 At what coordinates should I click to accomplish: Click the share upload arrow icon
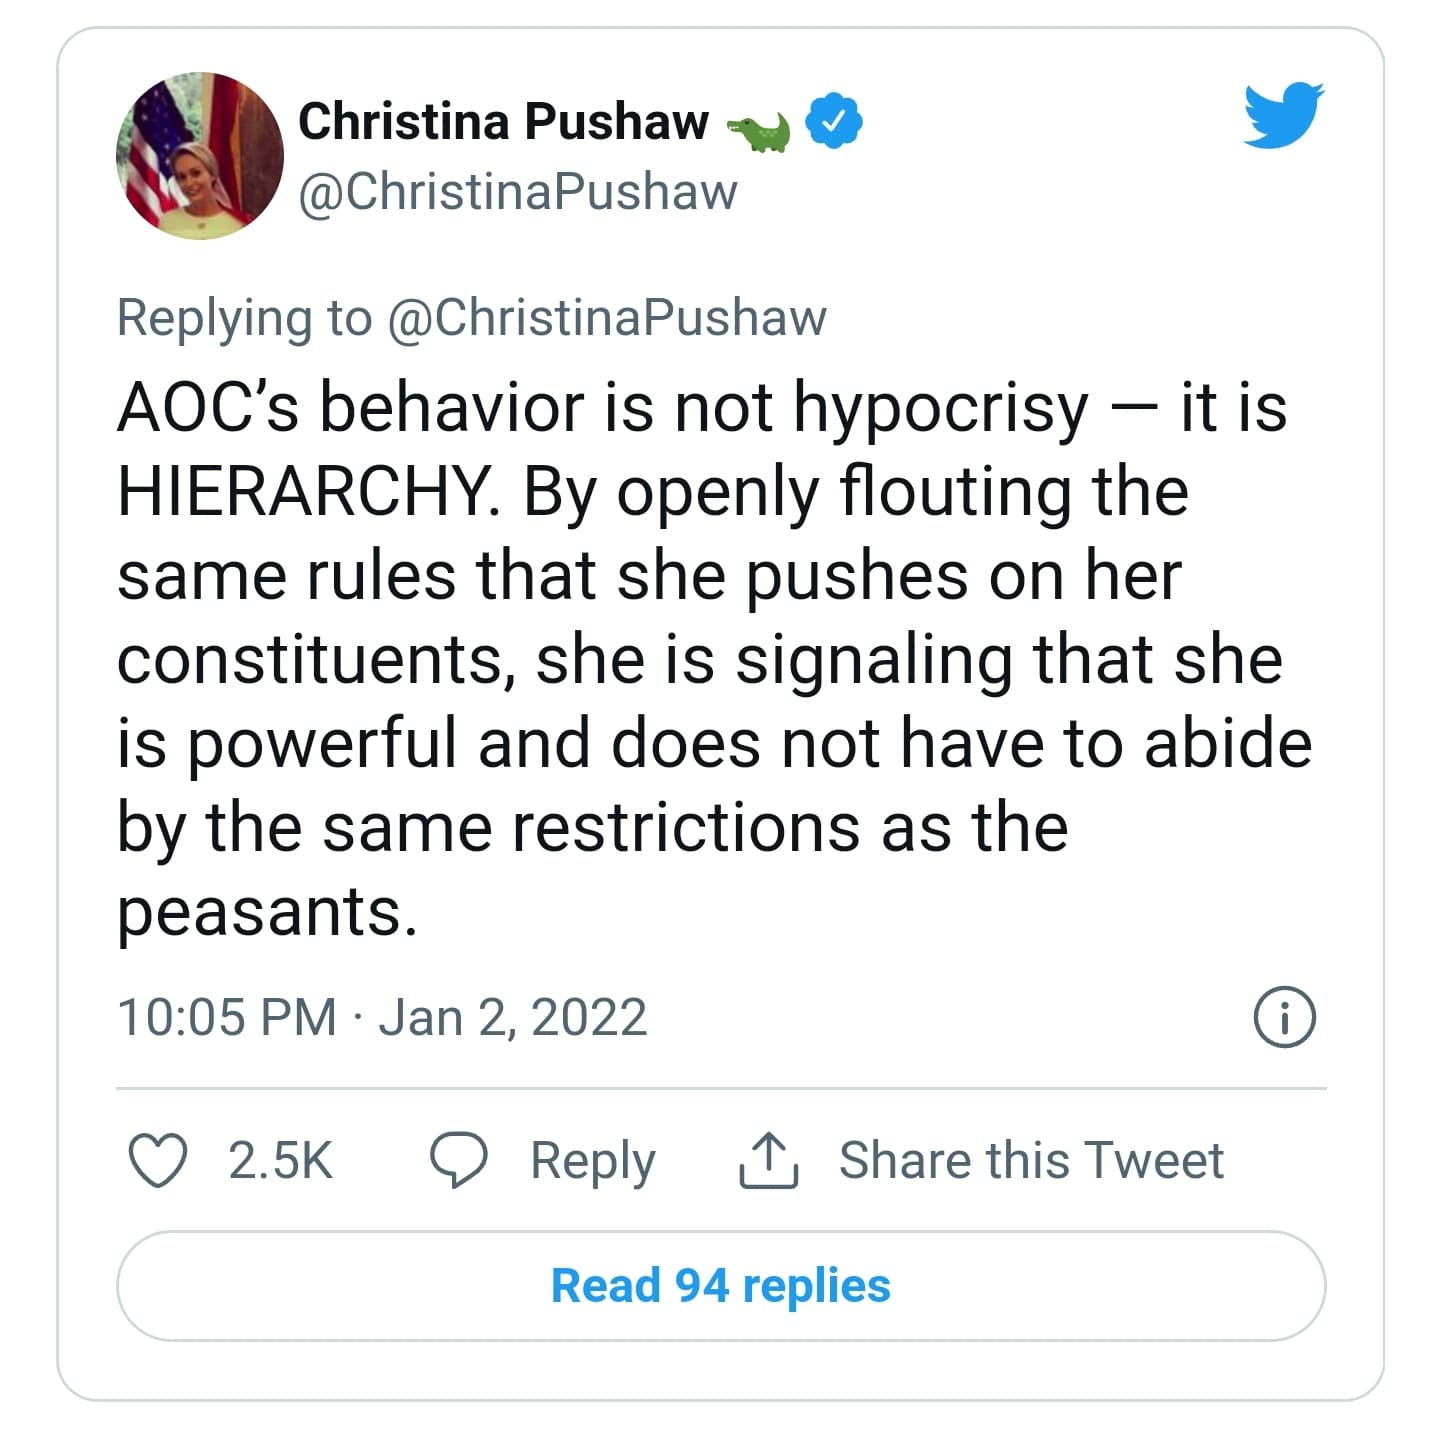point(768,1160)
